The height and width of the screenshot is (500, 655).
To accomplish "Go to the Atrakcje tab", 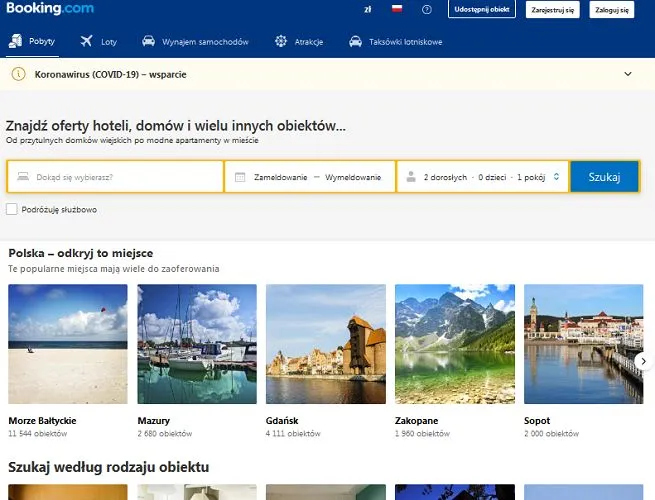I will tap(299, 41).
